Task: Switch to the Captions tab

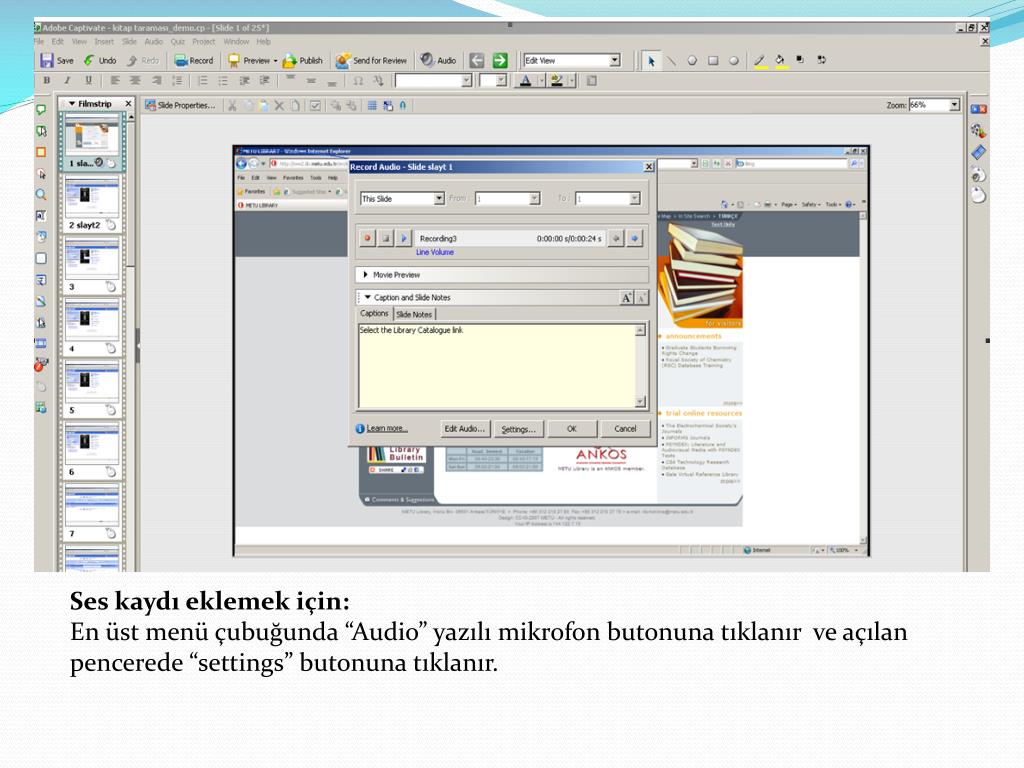Action: point(374,313)
